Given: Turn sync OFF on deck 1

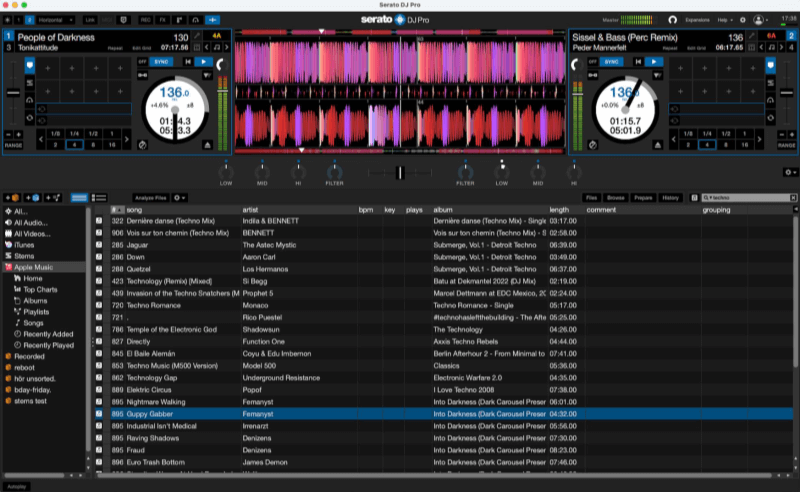Looking at the screenshot, I should point(142,62).
